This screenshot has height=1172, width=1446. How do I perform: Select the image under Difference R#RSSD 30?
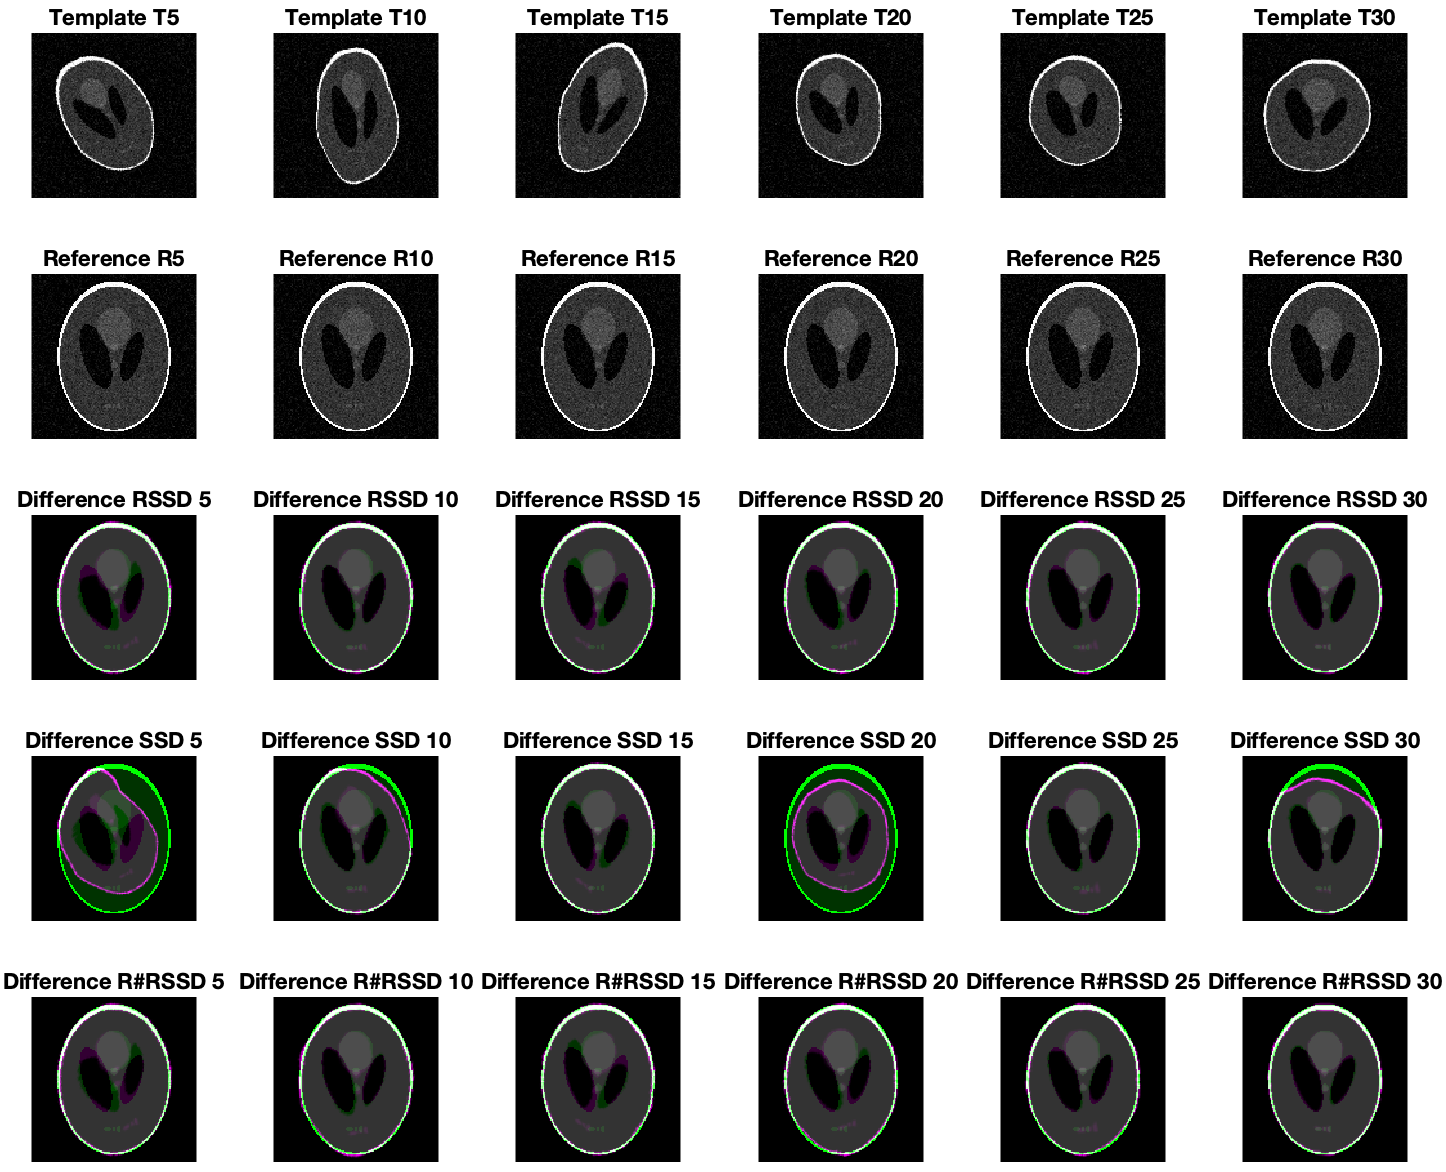(1325, 1079)
